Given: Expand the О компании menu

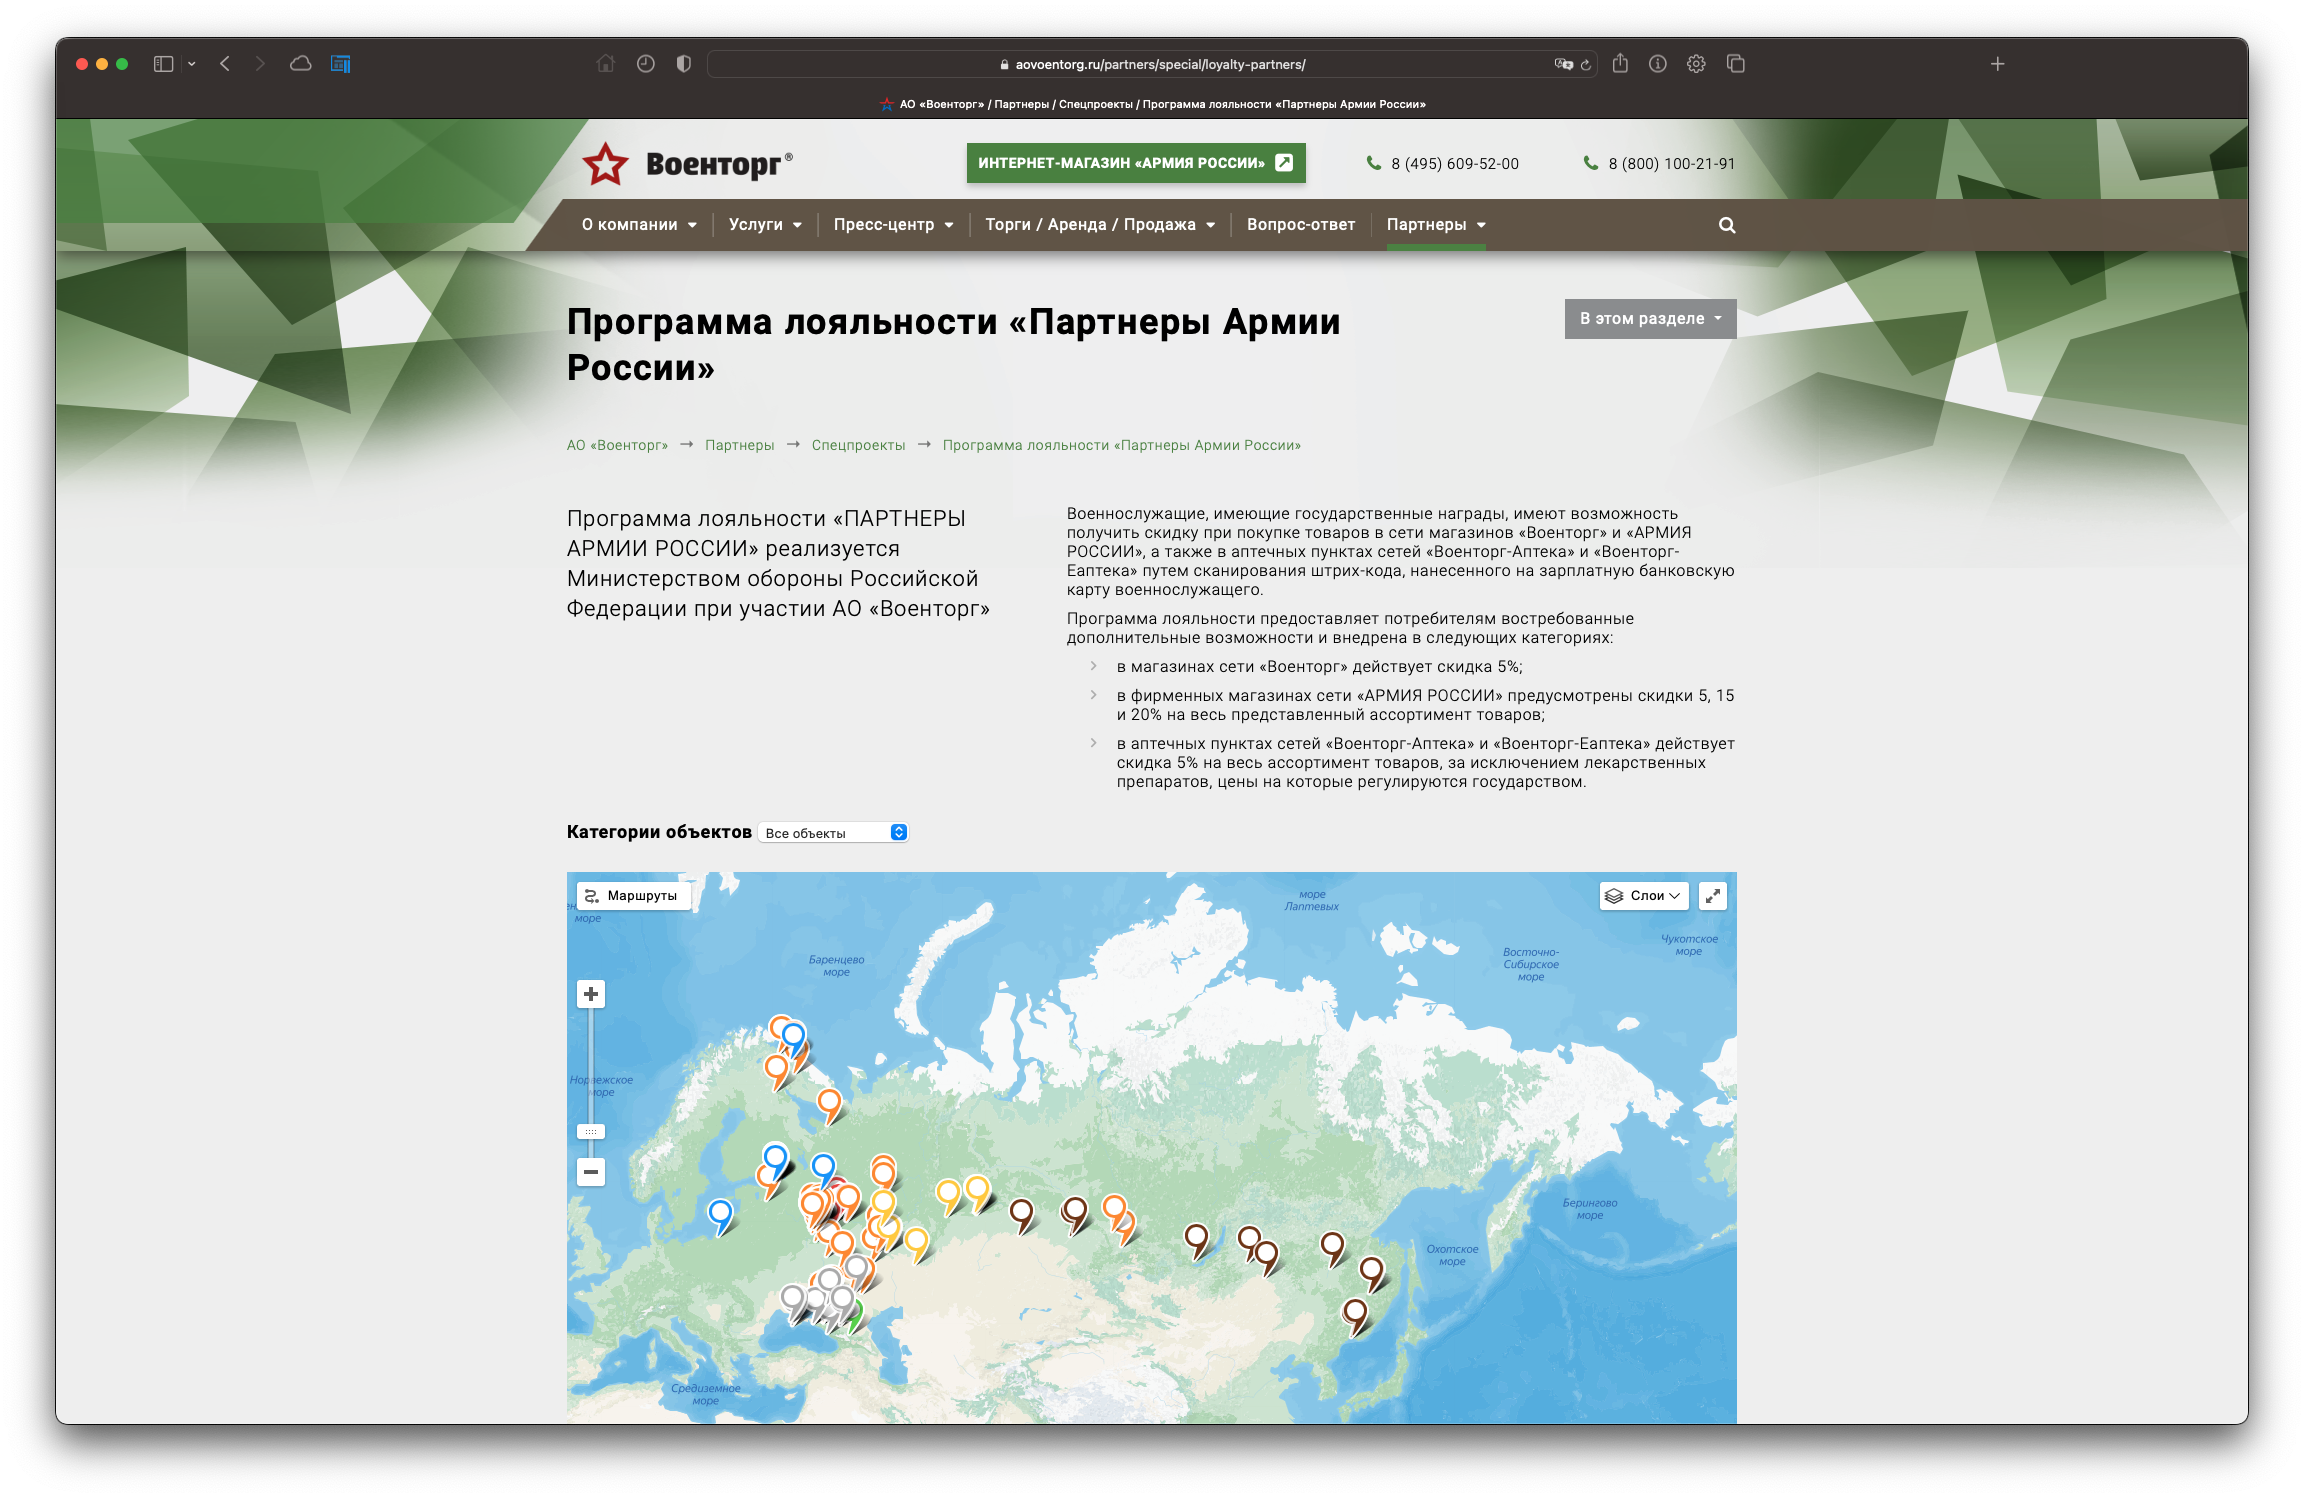Looking at the screenshot, I should (x=639, y=225).
